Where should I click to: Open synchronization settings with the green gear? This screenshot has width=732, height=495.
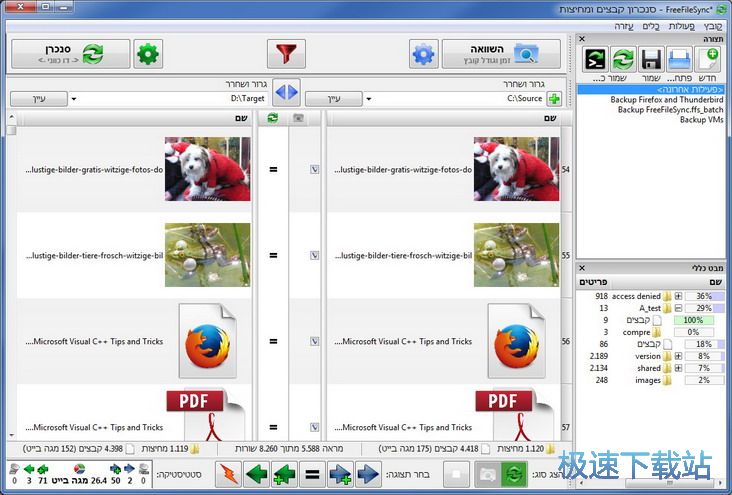tap(149, 53)
